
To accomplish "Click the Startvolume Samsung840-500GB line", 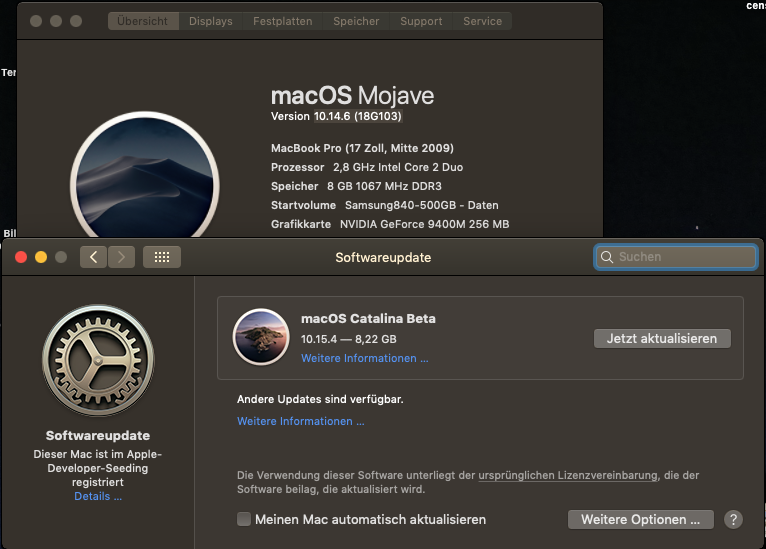I will pos(384,205).
